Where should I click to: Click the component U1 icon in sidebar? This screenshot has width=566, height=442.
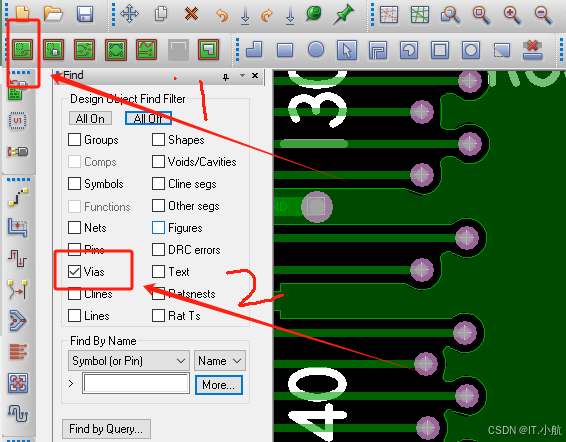17,120
